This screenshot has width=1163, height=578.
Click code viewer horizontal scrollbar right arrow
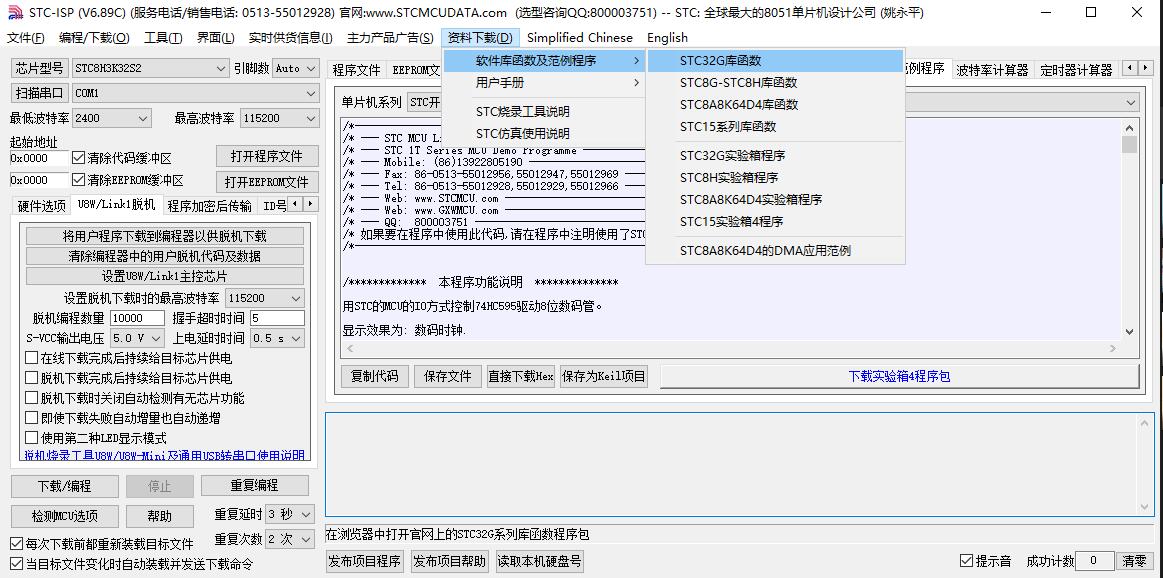(x=1115, y=347)
